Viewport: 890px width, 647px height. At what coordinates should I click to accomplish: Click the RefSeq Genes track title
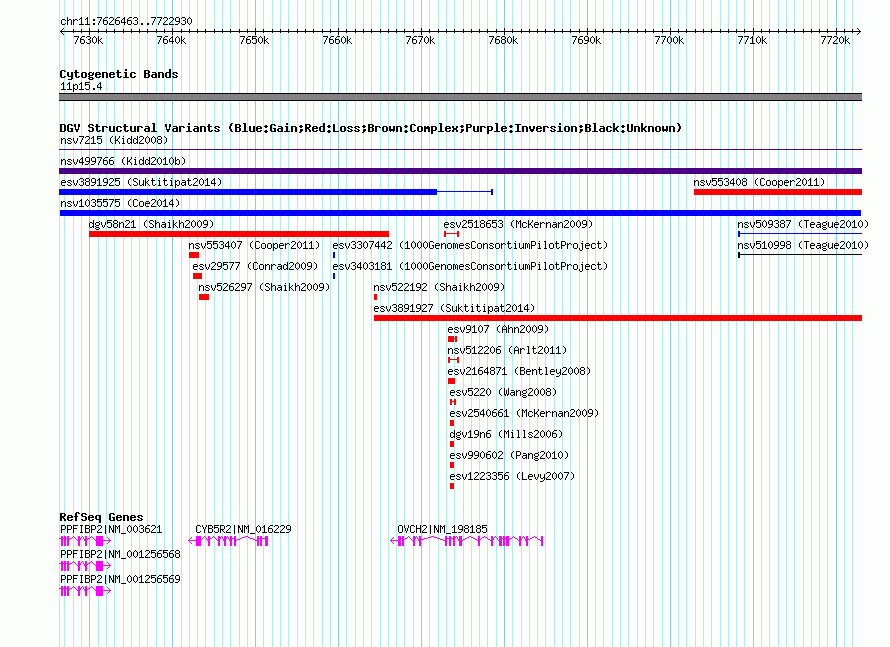101,517
